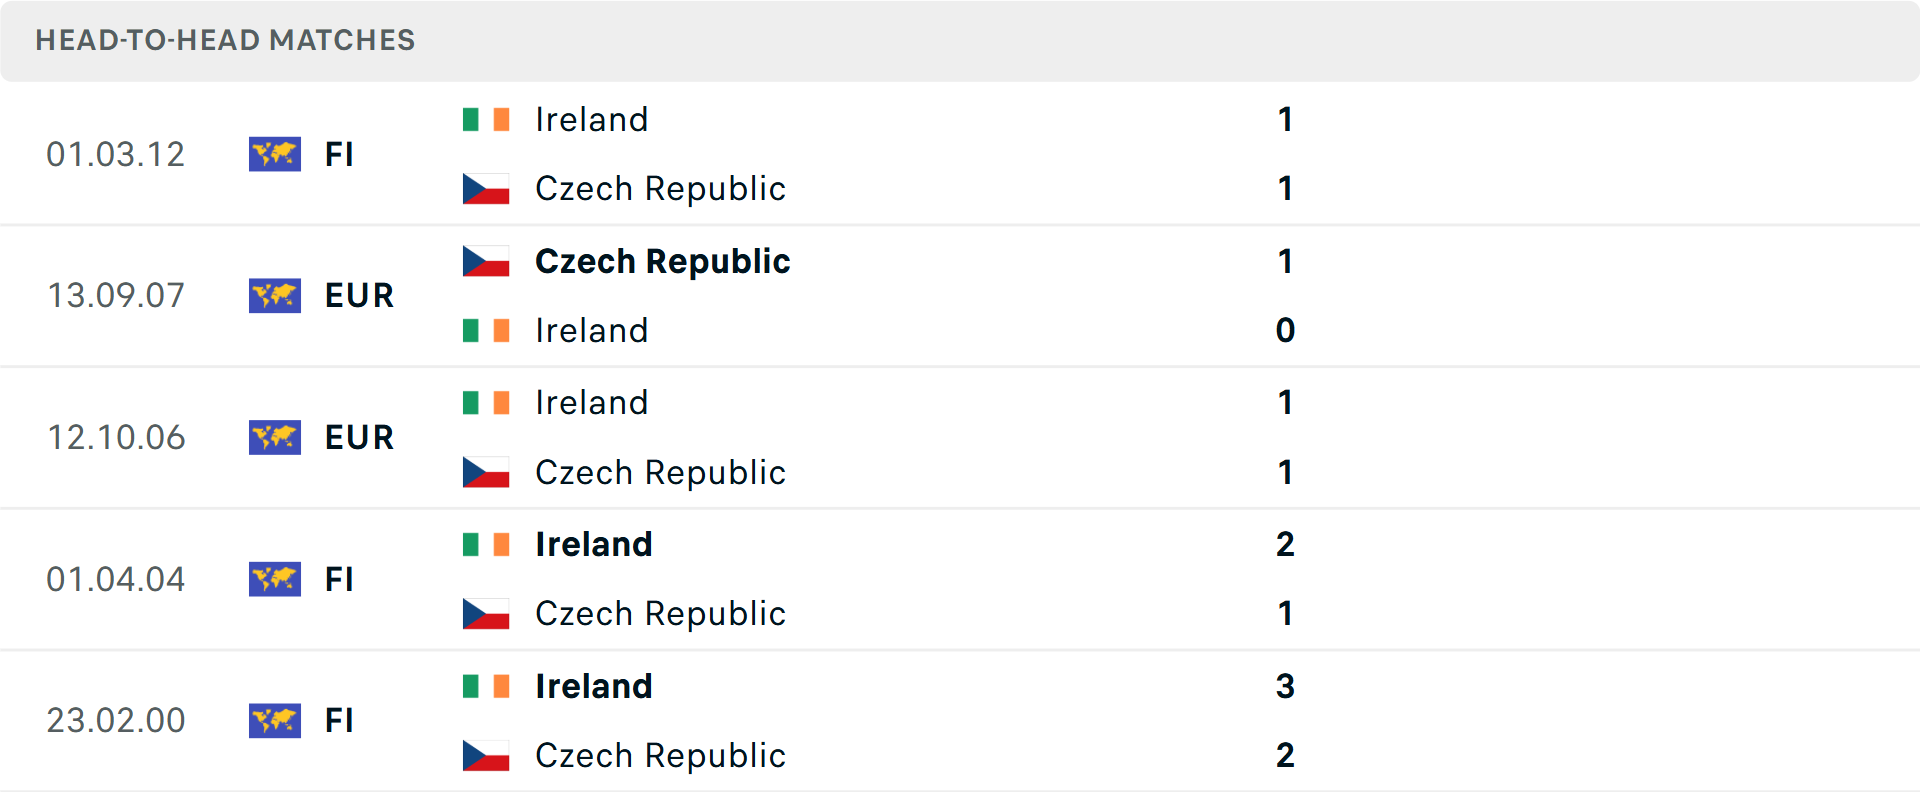This screenshot has width=1920, height=792.
Task: Click the globe icon beside the 23.02.00 match
Action: pos(275,720)
